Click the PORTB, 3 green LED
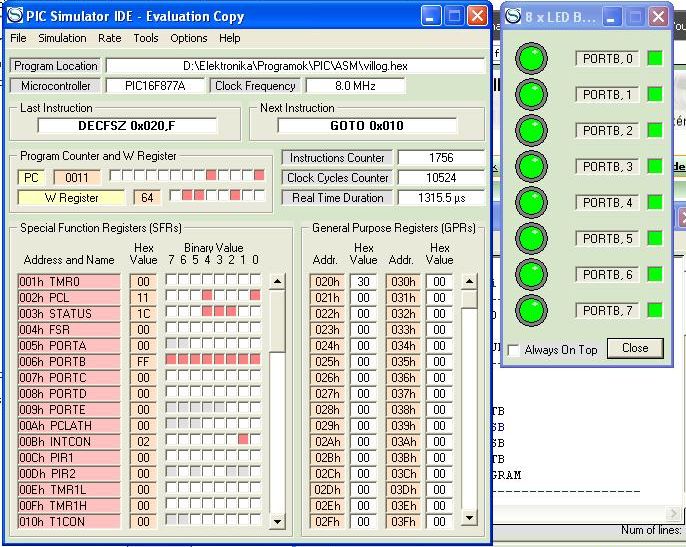This screenshot has width=686, height=547. pyautogui.click(x=532, y=166)
